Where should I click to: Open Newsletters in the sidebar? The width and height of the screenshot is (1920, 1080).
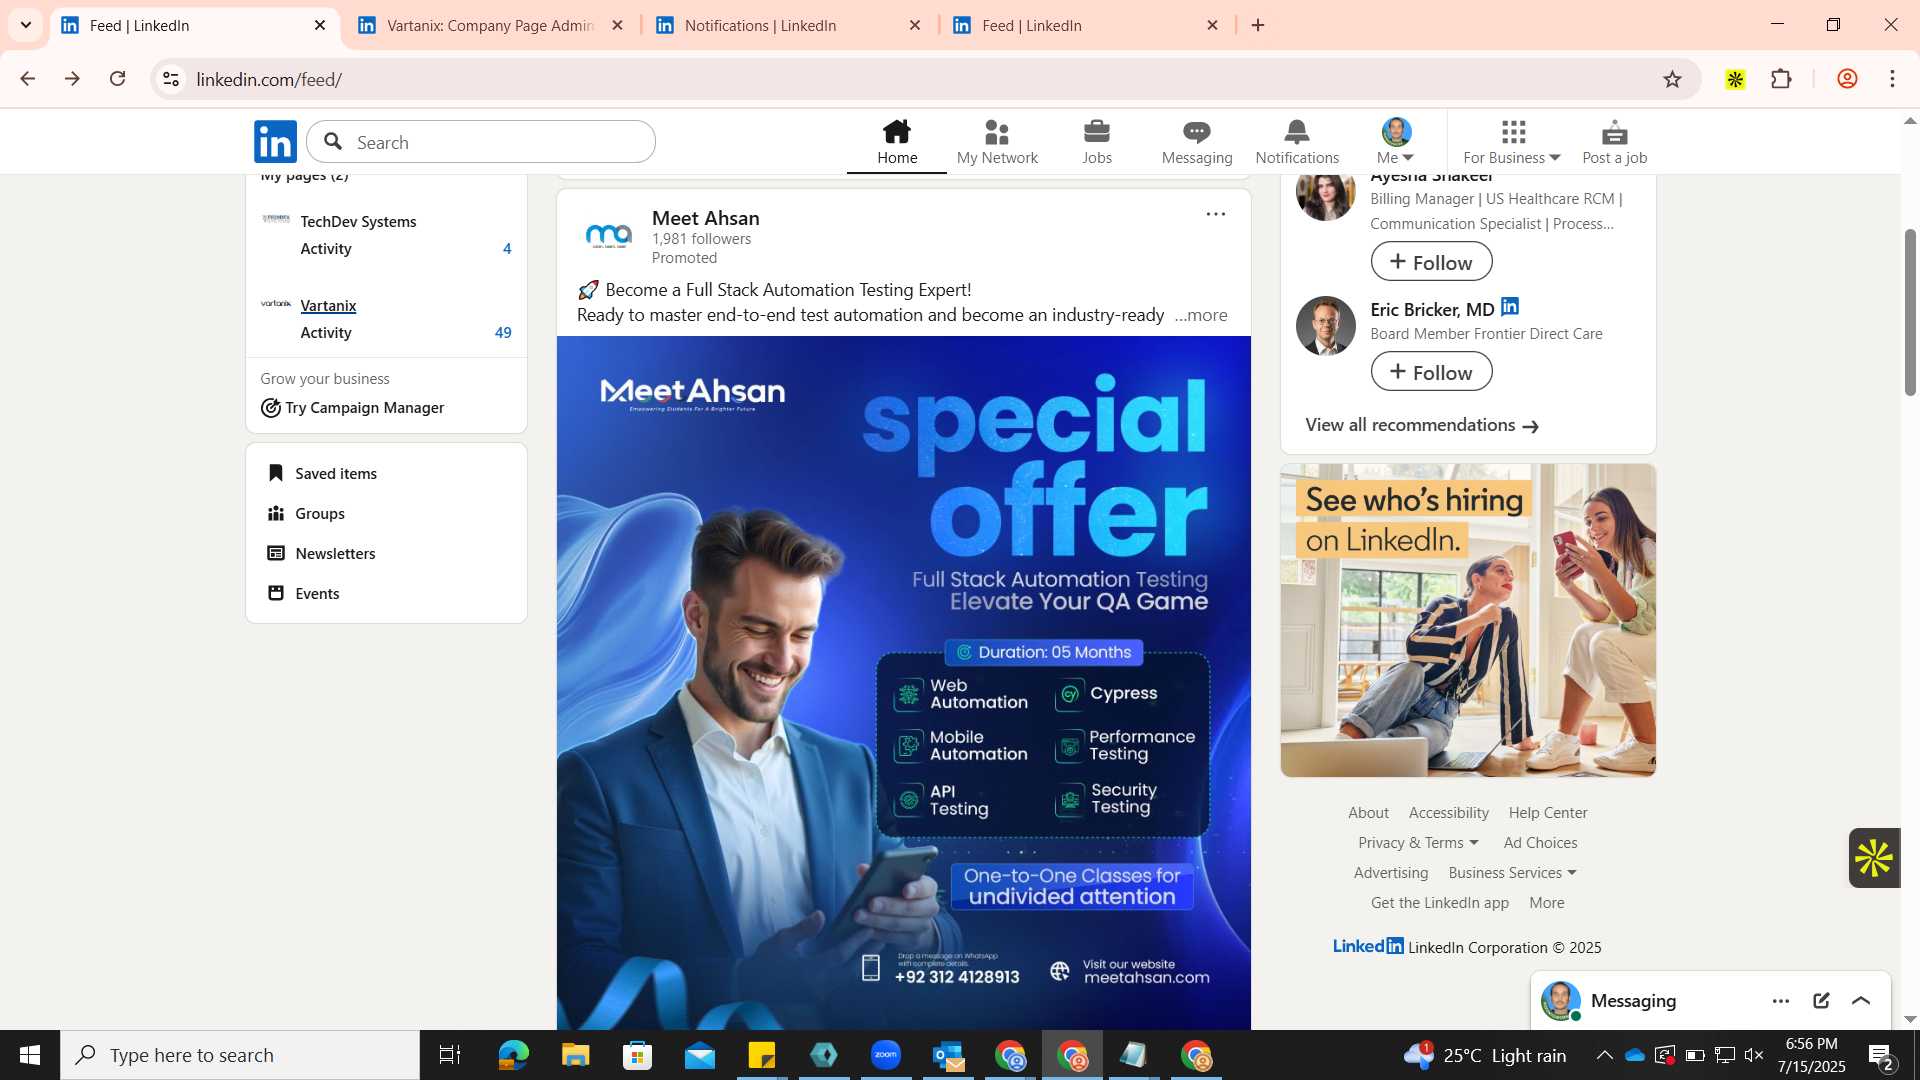pyautogui.click(x=321, y=553)
